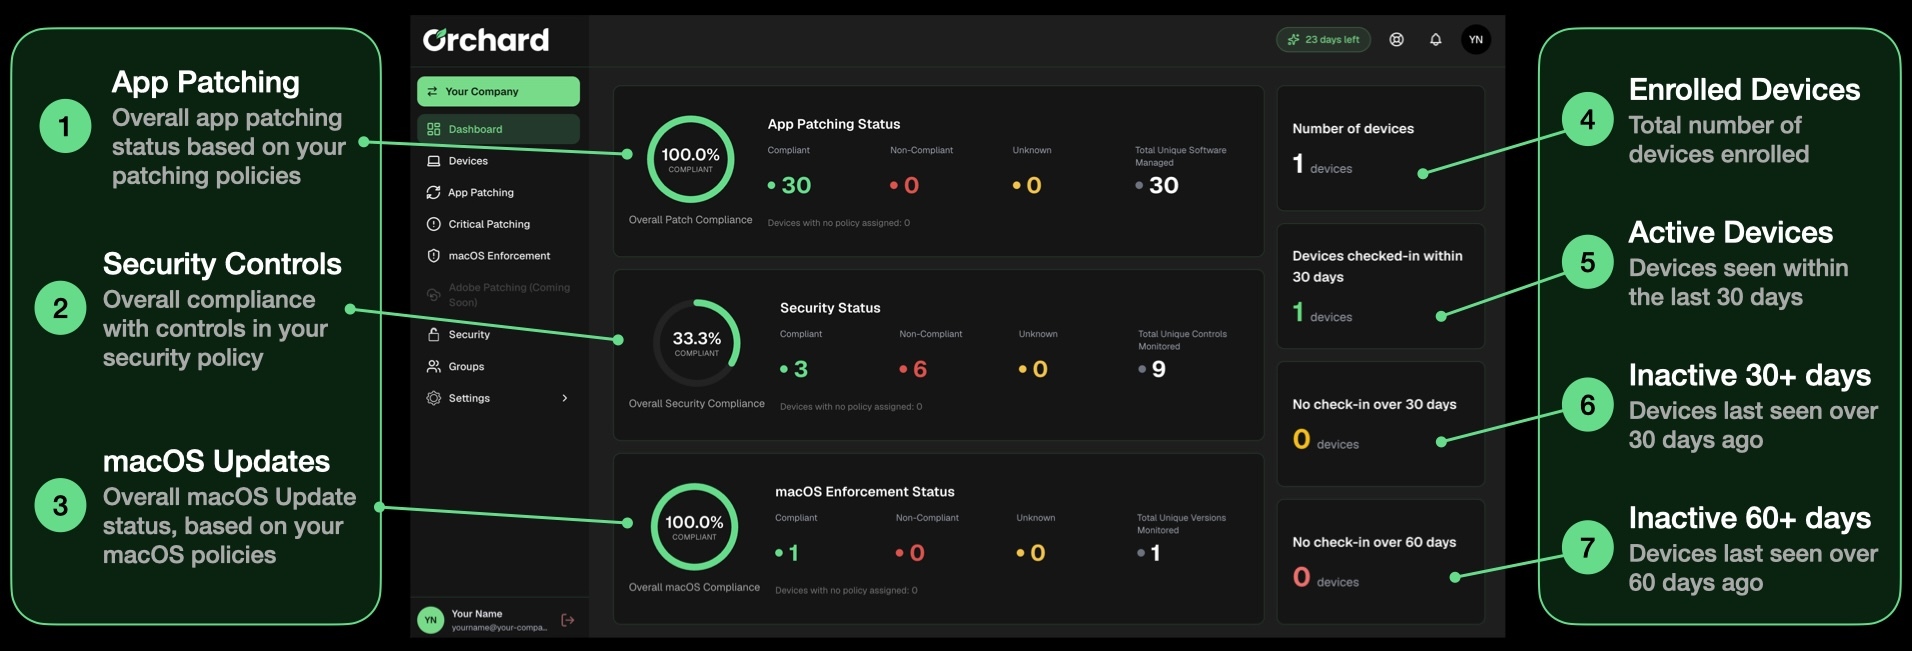The width and height of the screenshot is (1912, 651).
Task: Click the notification bell icon
Action: click(1435, 40)
